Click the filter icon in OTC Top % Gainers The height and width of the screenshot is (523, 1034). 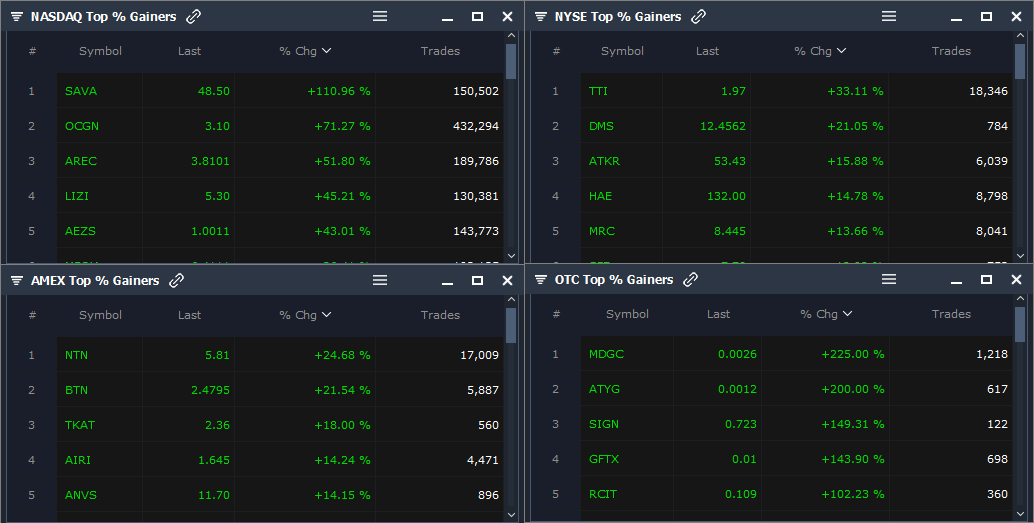[x=541, y=280]
